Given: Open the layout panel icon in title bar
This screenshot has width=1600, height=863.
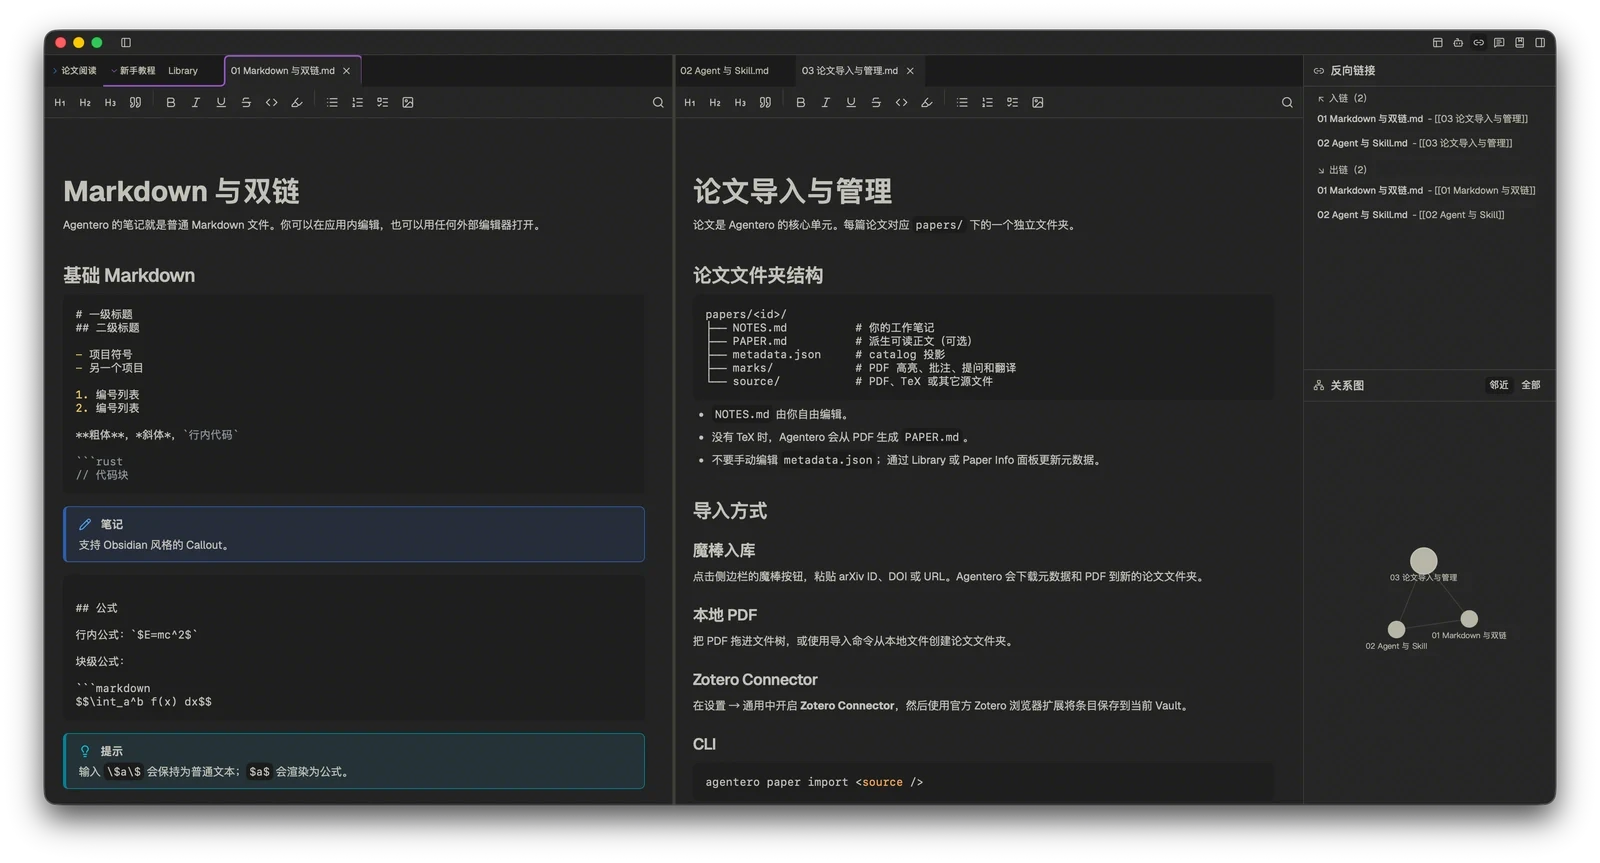Looking at the screenshot, I should pyautogui.click(x=1438, y=42).
